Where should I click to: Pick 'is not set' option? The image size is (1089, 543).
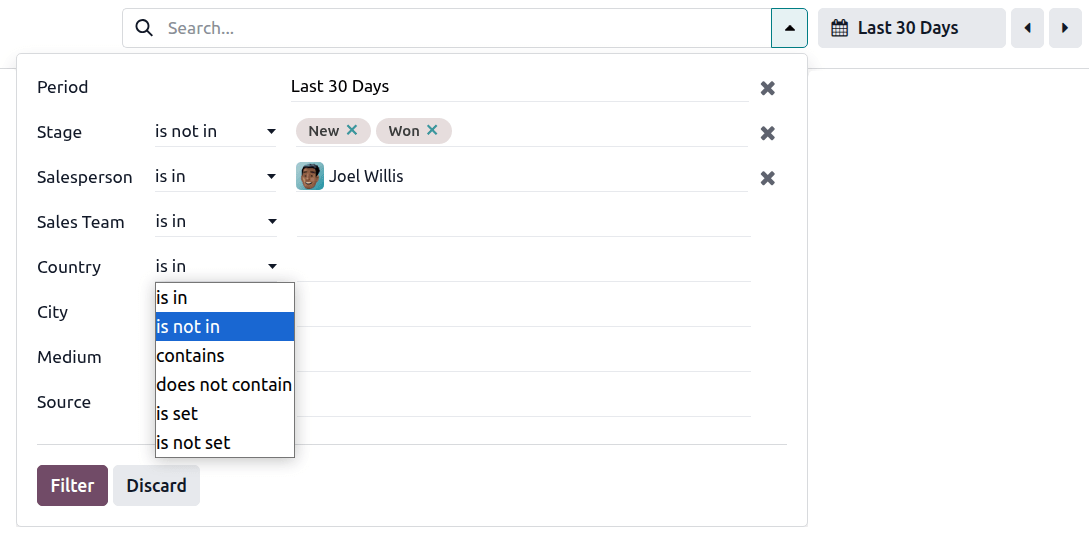[224, 443]
